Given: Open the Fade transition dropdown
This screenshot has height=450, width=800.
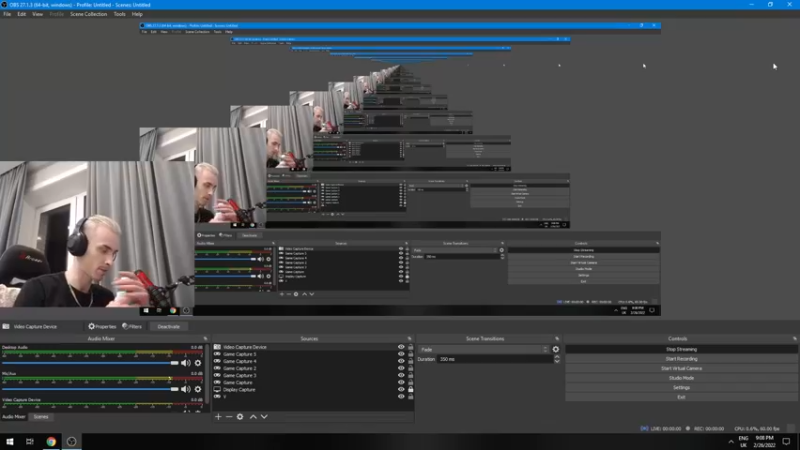Looking at the screenshot, I should [x=483, y=349].
